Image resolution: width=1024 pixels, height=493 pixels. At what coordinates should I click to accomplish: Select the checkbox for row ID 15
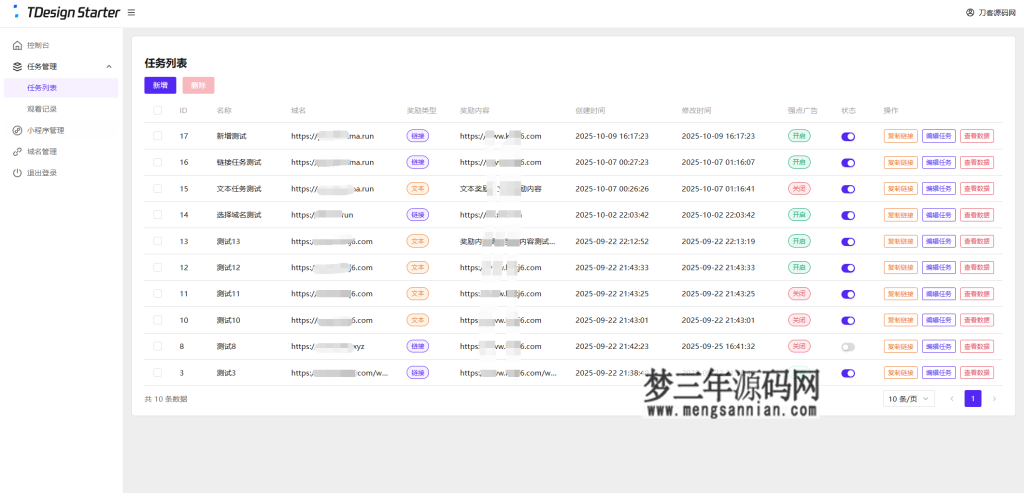(157, 189)
